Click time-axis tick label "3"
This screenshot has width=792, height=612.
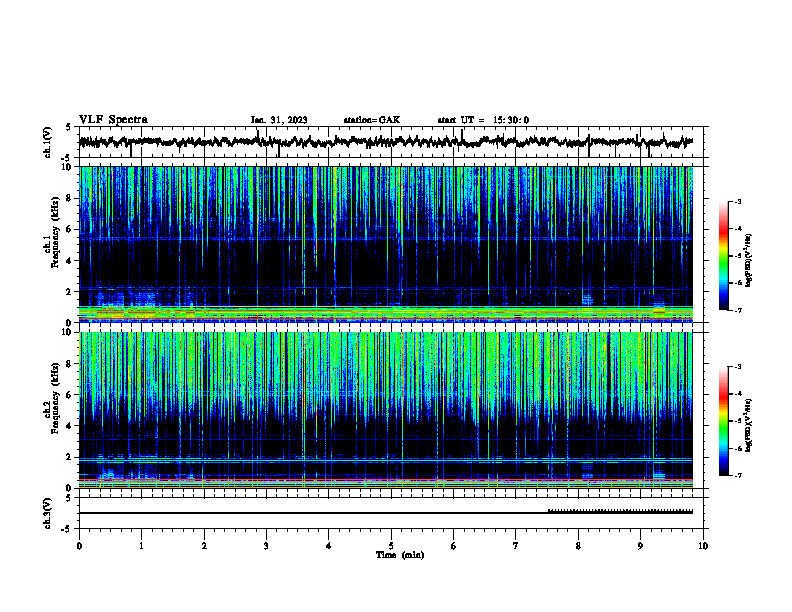(266, 546)
